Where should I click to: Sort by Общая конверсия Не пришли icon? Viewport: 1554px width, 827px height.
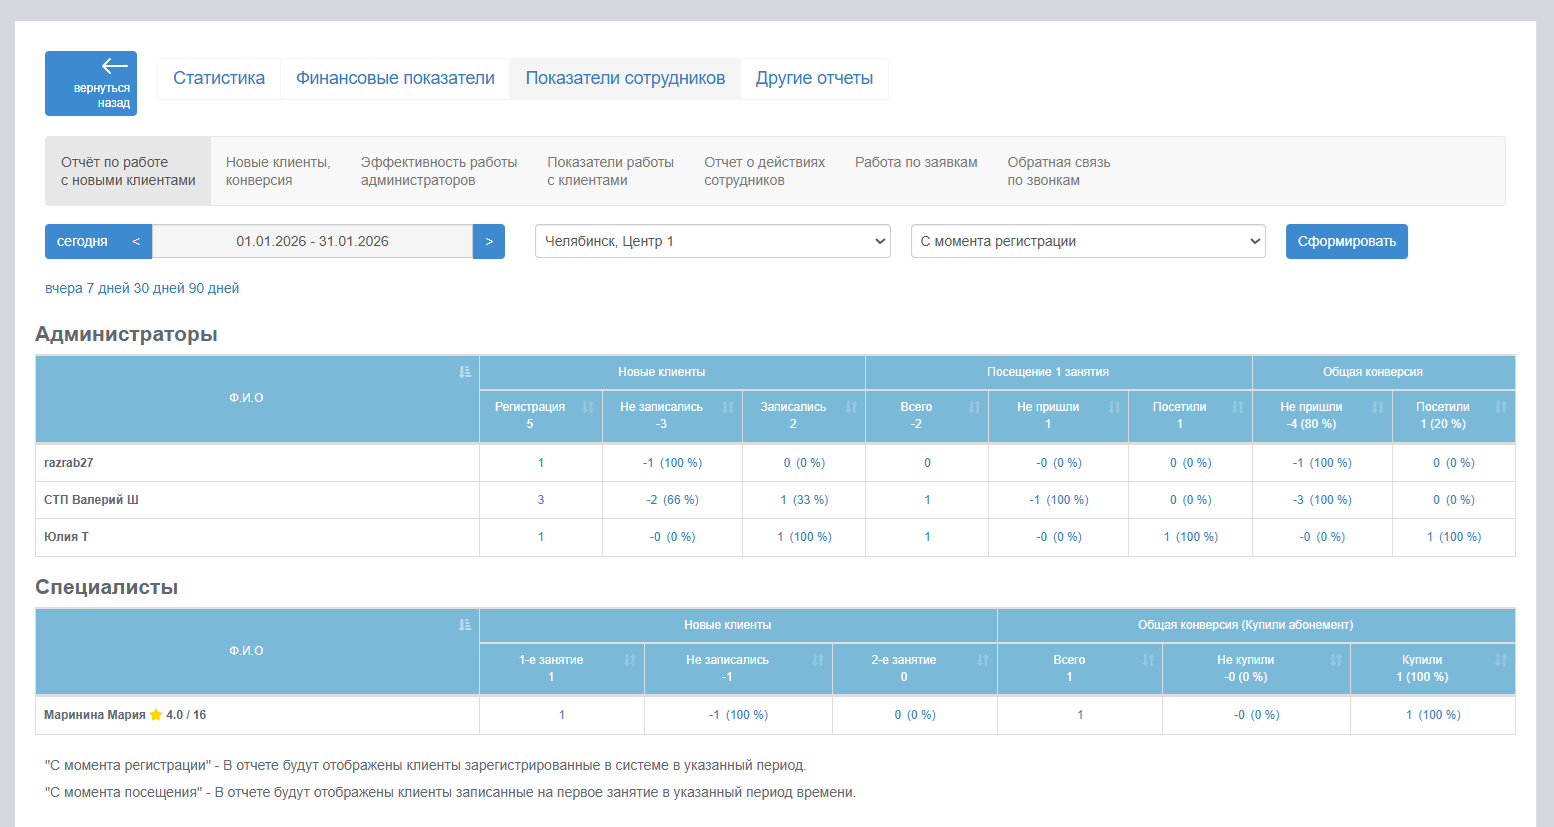coord(1378,407)
